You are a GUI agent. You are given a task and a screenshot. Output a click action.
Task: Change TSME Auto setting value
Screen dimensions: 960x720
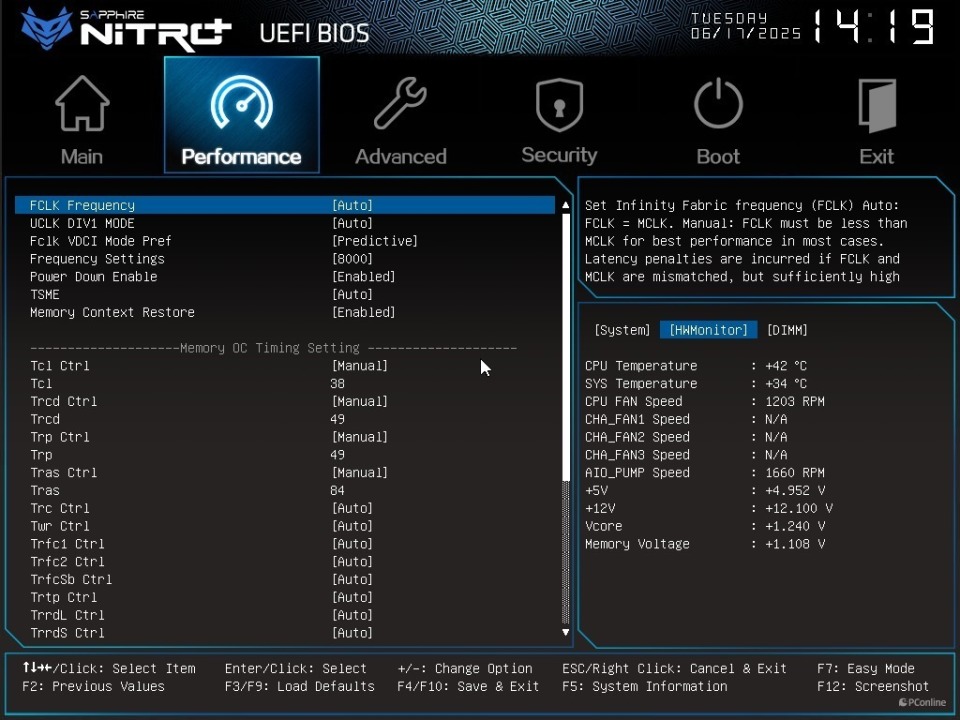(x=352, y=295)
